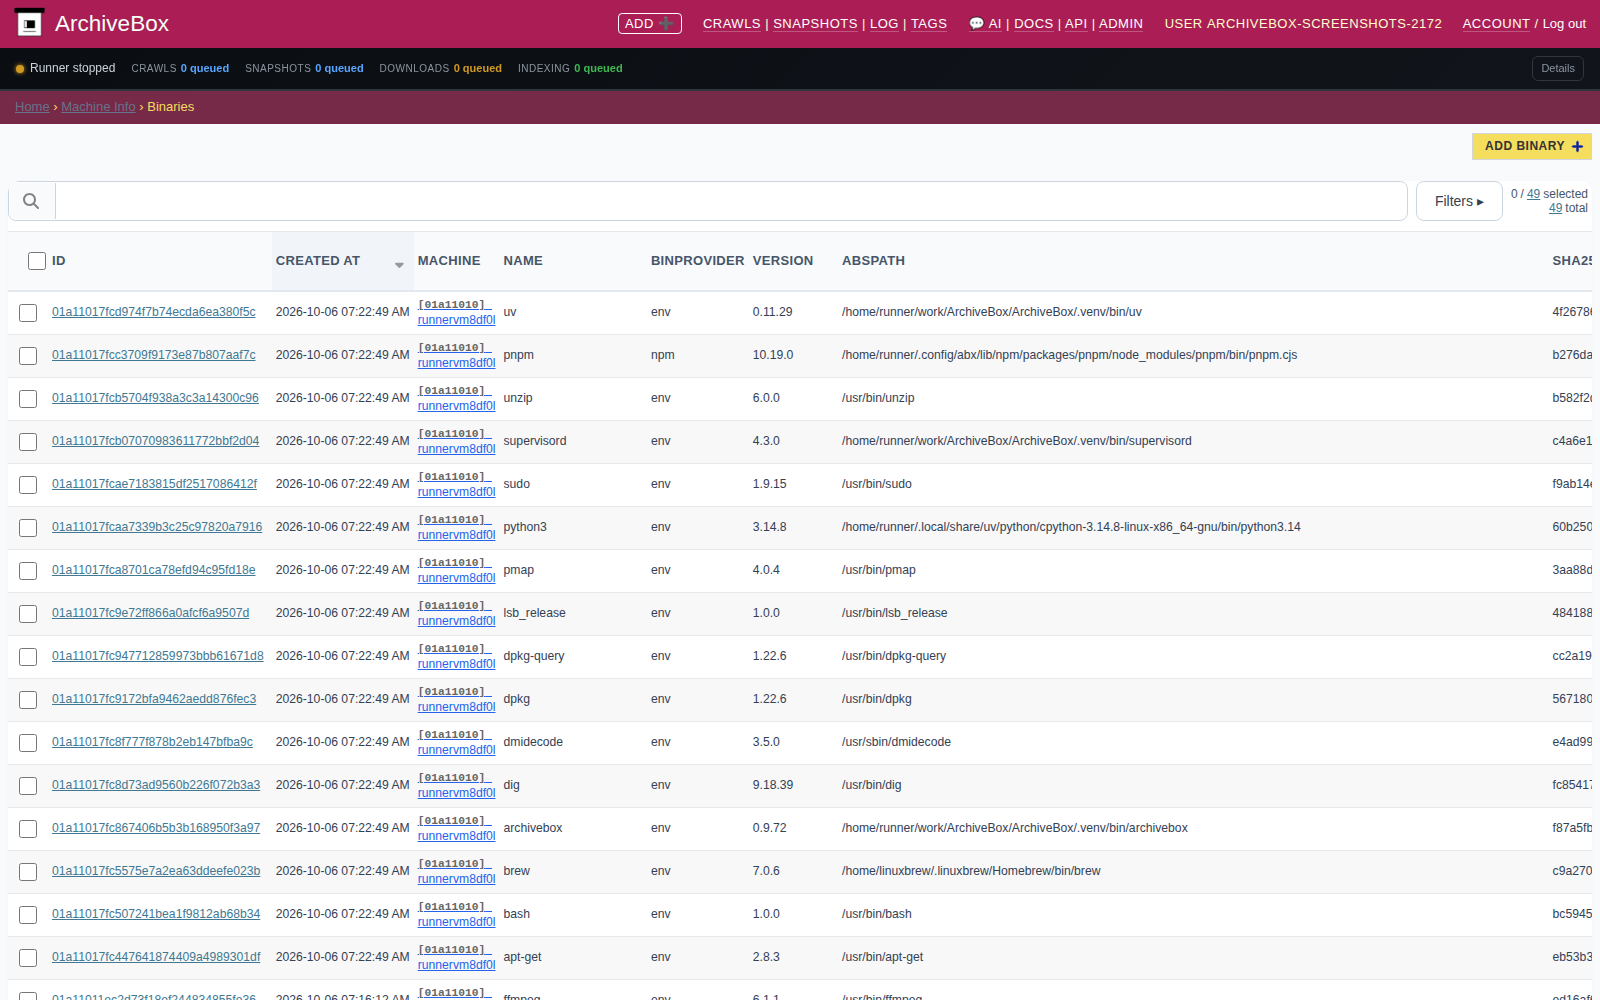The width and height of the screenshot is (1600, 1000).
Task: Click the search magnifier icon
Action: (x=31, y=201)
